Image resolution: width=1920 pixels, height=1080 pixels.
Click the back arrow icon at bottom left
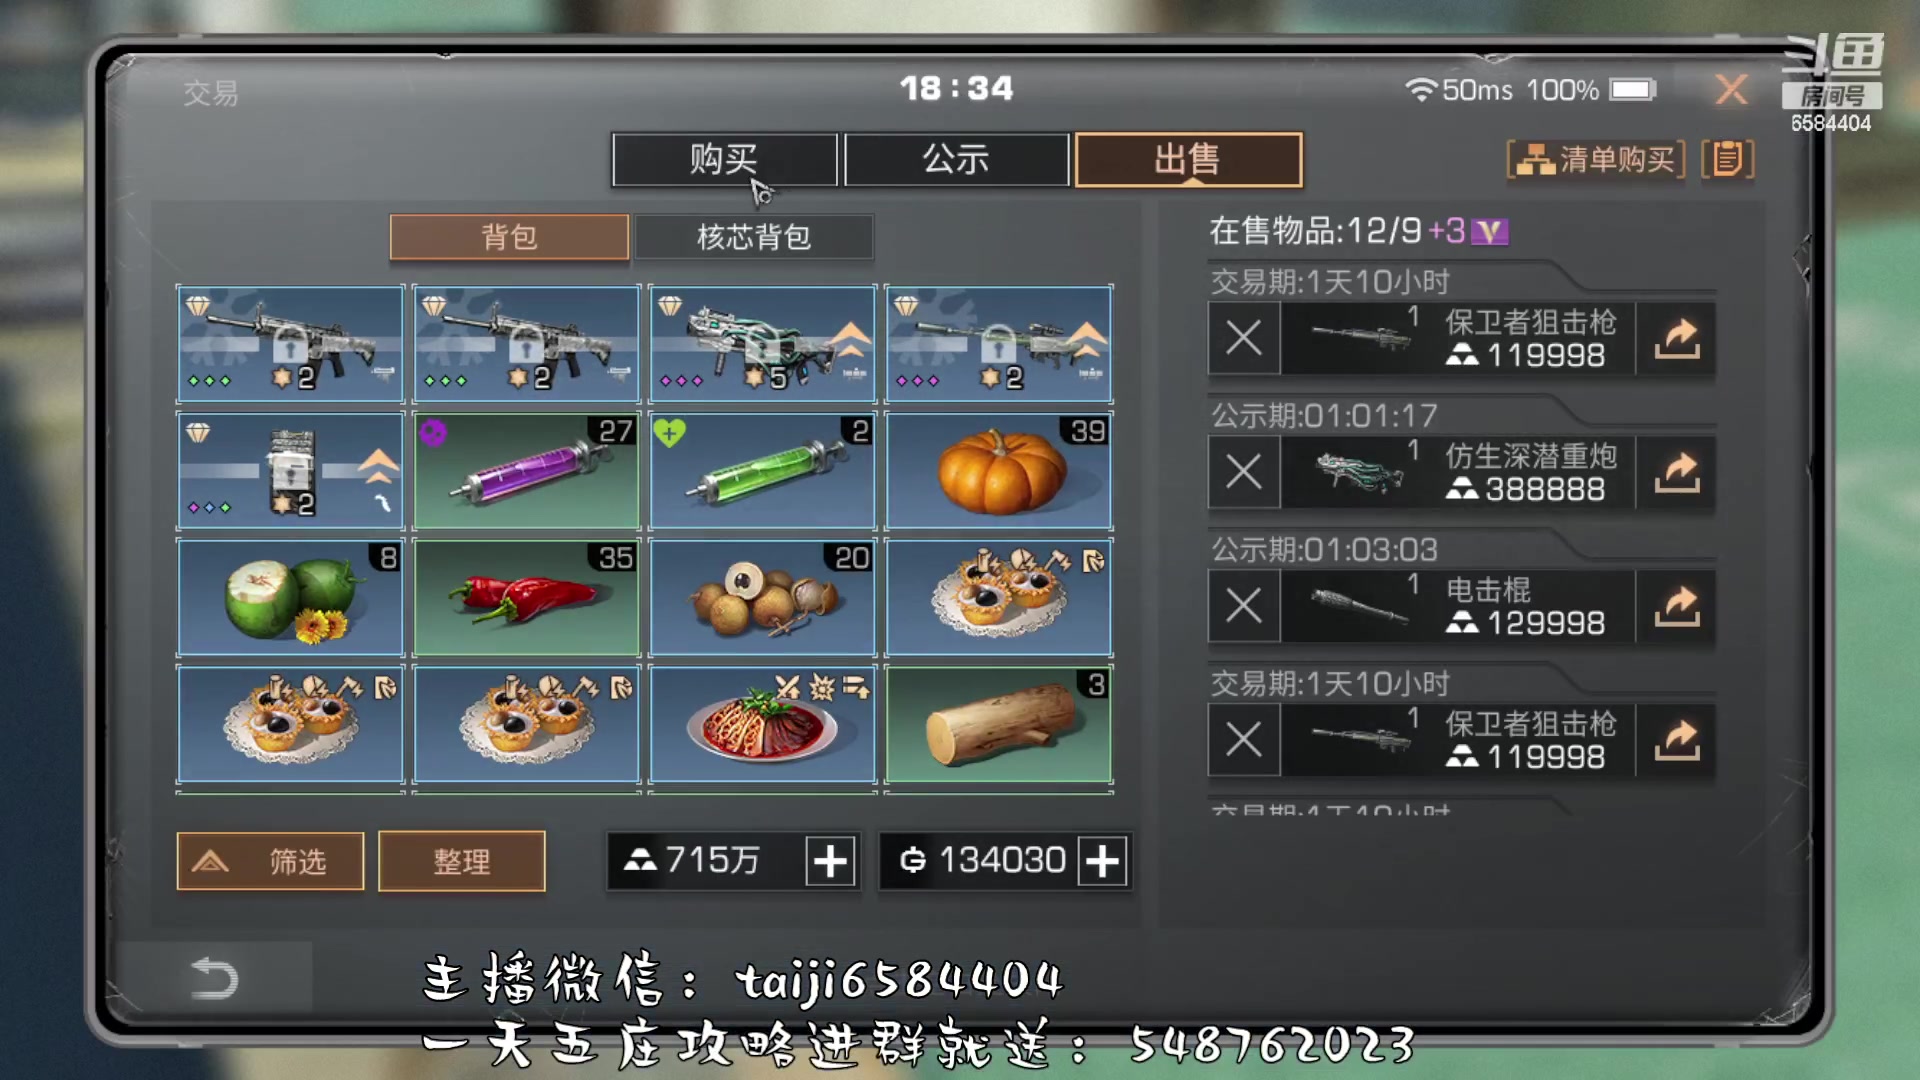tap(214, 978)
